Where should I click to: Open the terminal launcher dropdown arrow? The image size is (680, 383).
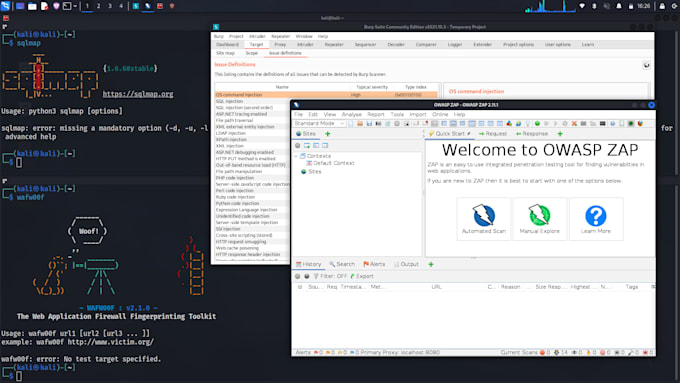point(75,6)
